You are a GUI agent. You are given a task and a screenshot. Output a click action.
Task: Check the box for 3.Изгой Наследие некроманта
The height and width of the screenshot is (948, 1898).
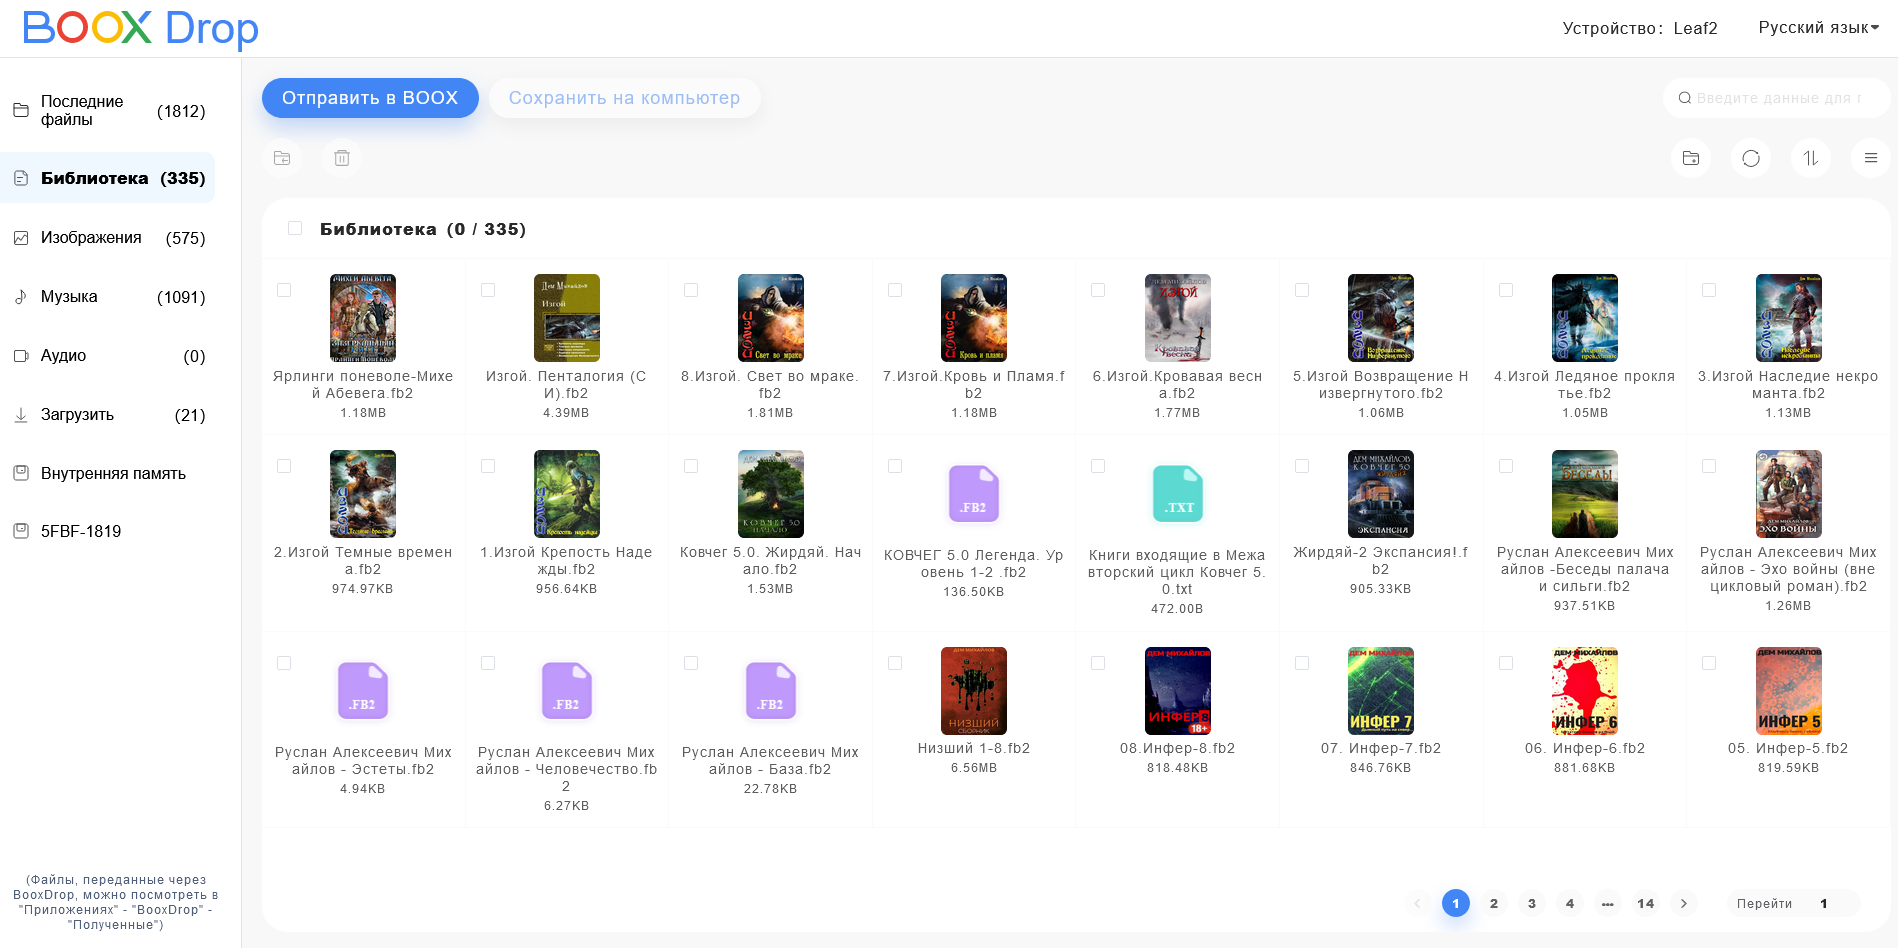pyautogui.click(x=1709, y=290)
